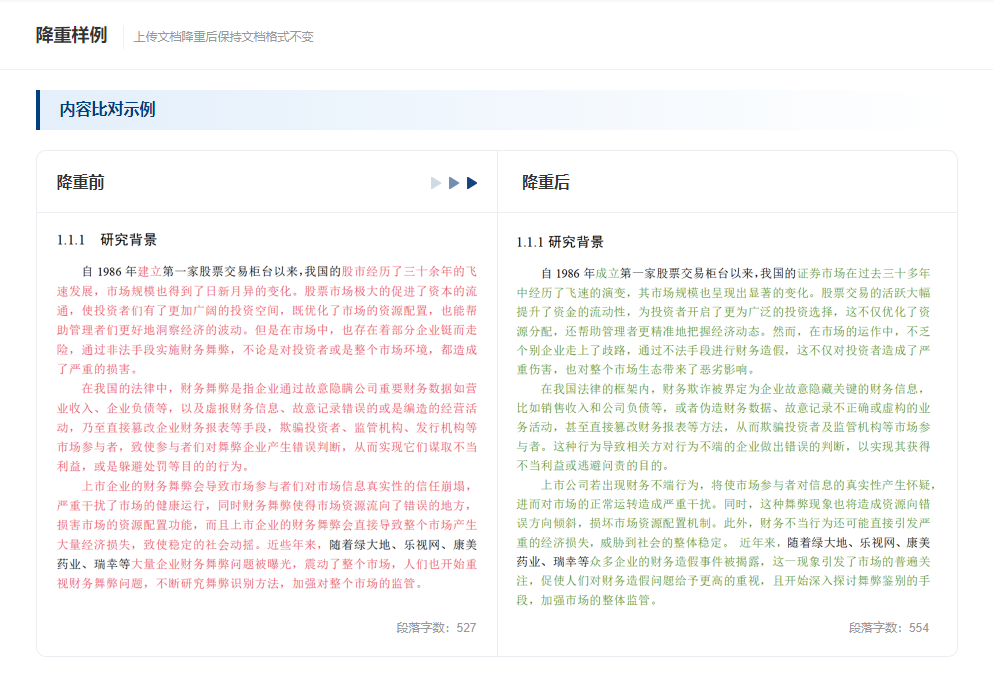The image size is (993, 673).
Task: Click the 降重样例 page title
Action: pyautogui.click(x=72, y=35)
